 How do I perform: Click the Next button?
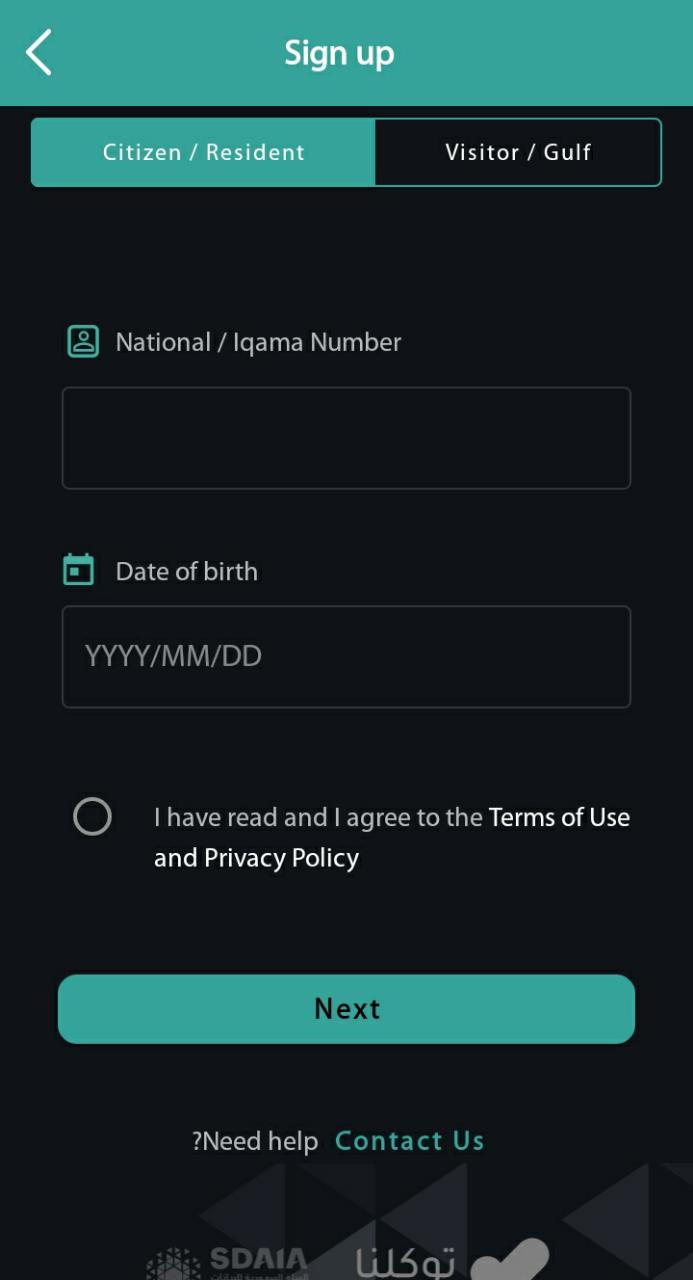pos(346,1008)
